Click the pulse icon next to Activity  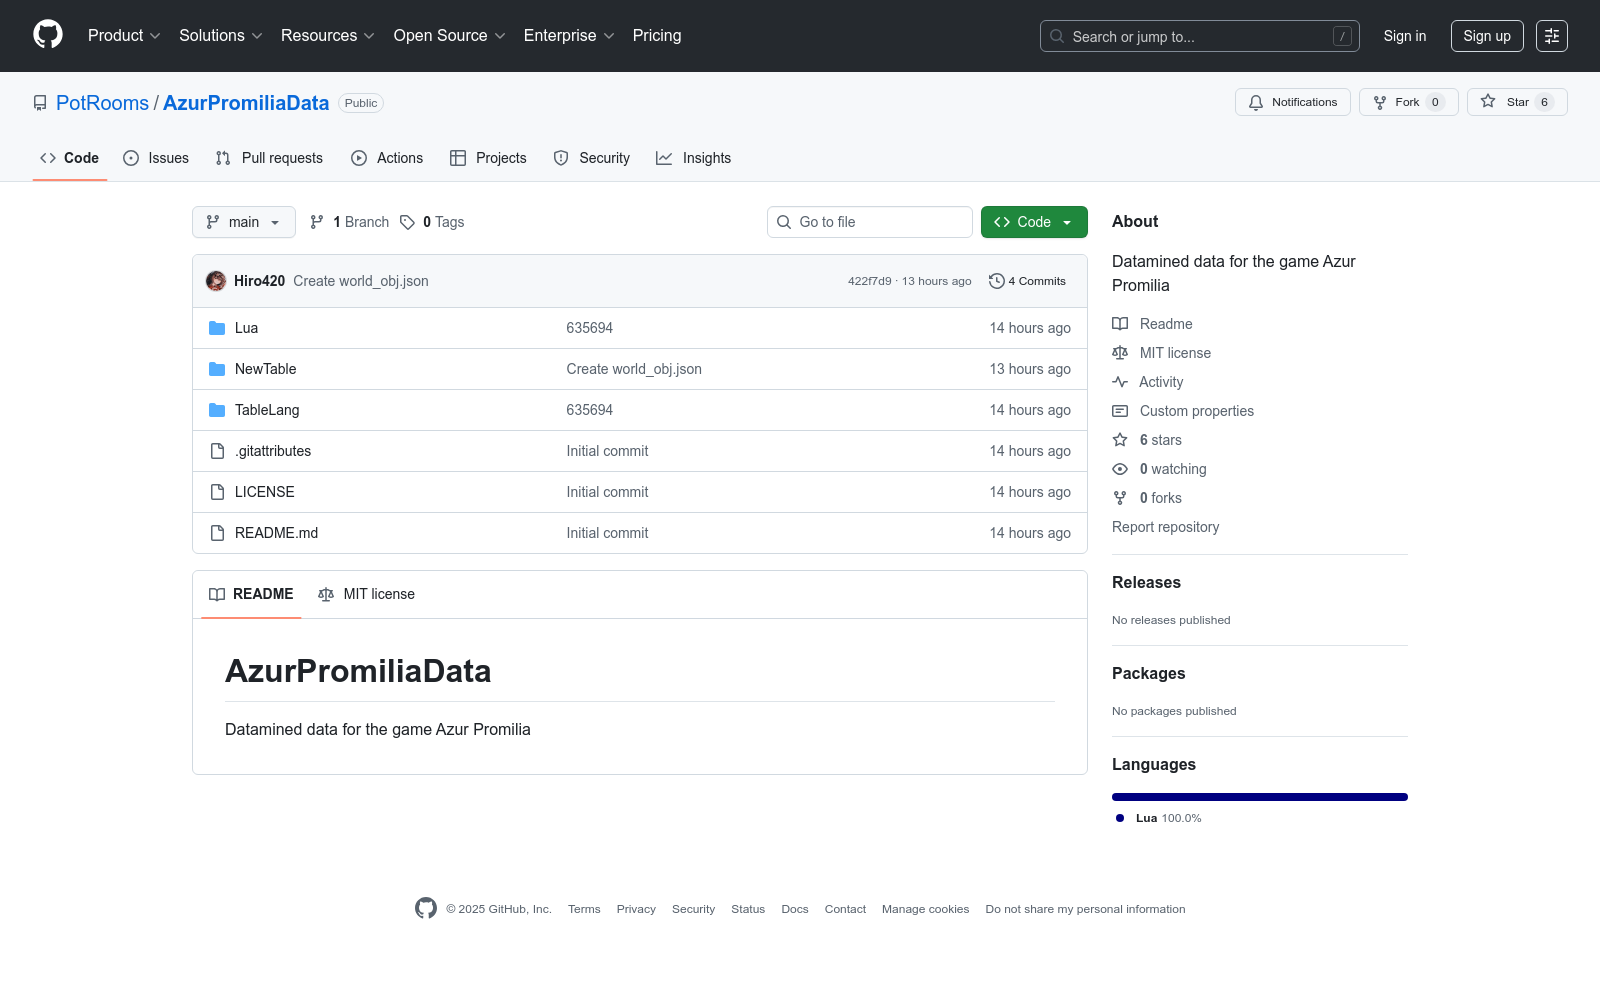[1120, 382]
